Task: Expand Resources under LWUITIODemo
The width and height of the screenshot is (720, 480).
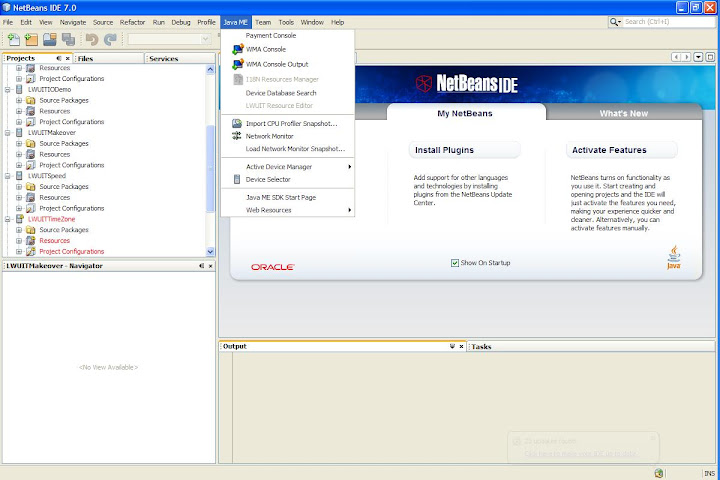Action: (x=19, y=111)
